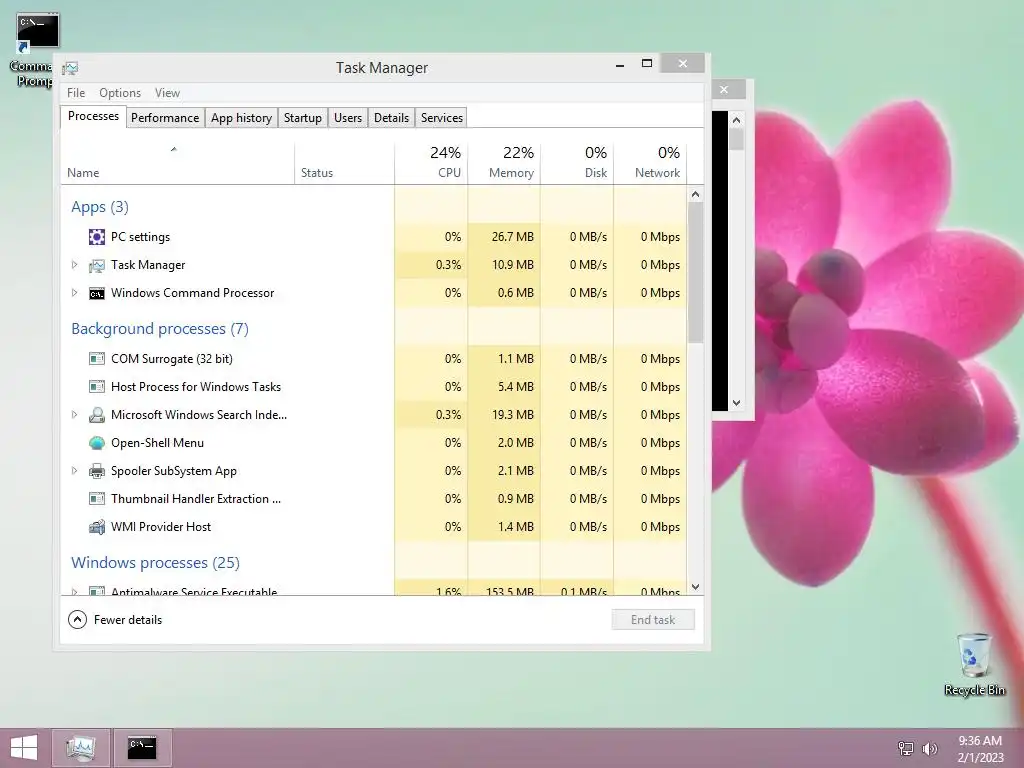Sort processes by Memory column
The height and width of the screenshot is (768, 1024).
pos(504,161)
